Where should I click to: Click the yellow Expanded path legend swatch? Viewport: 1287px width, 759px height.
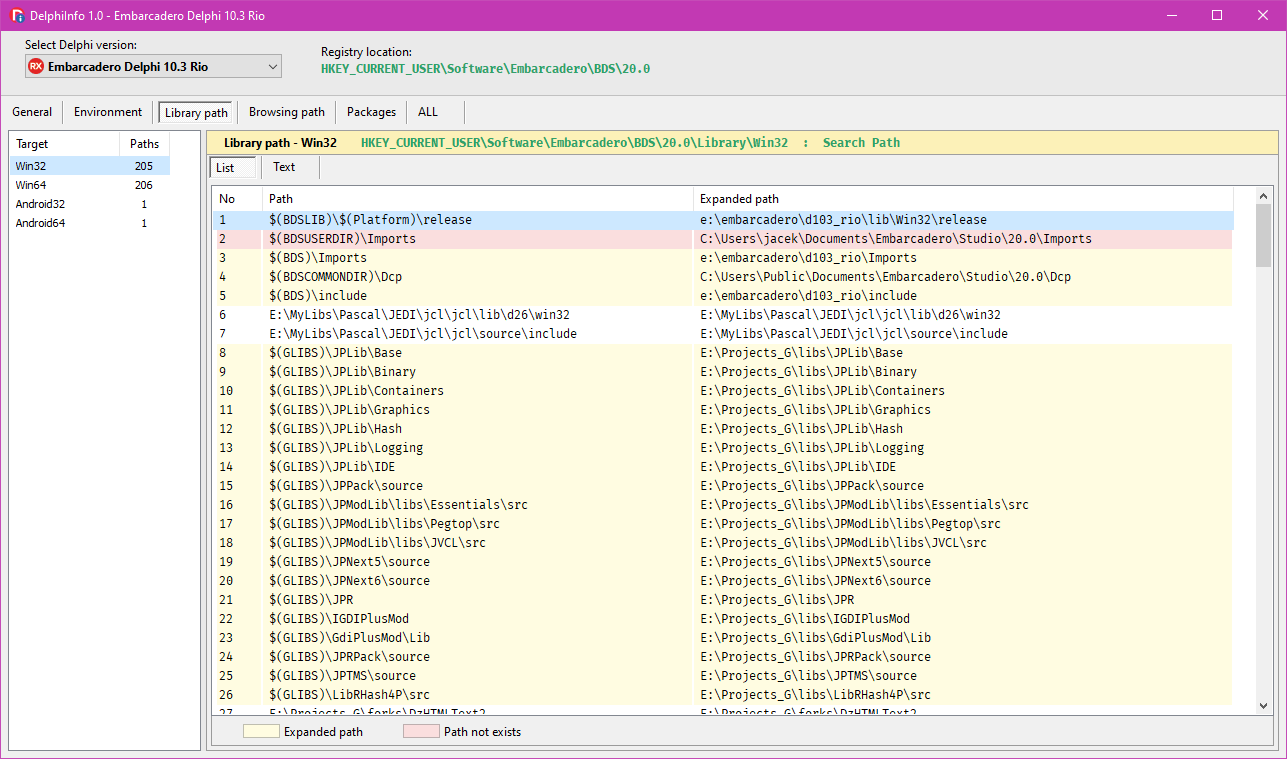[x=260, y=732]
